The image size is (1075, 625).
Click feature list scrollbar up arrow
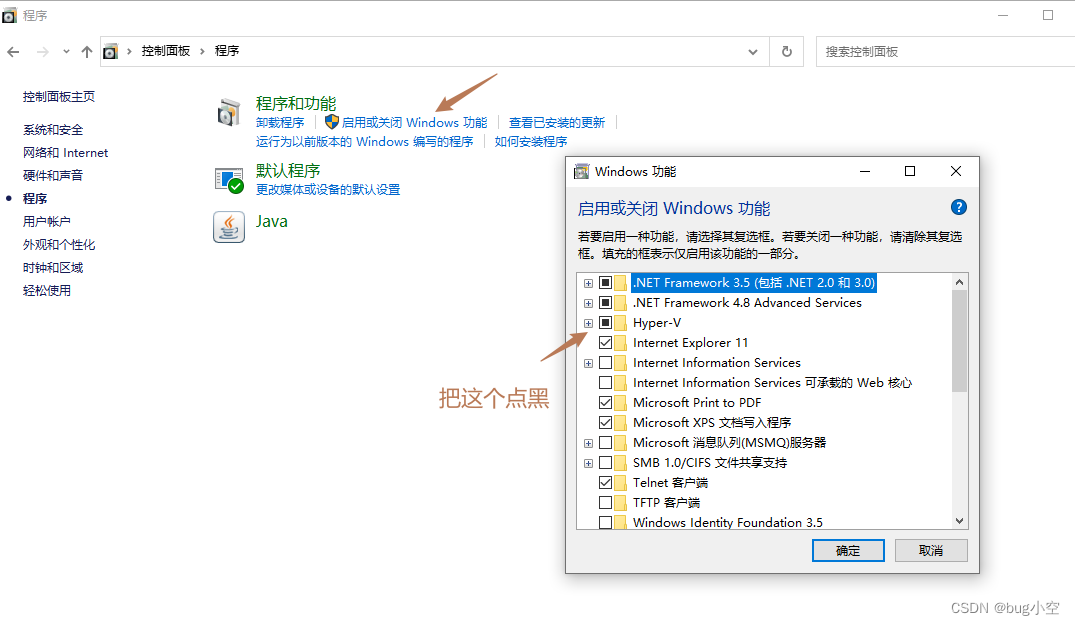(959, 282)
